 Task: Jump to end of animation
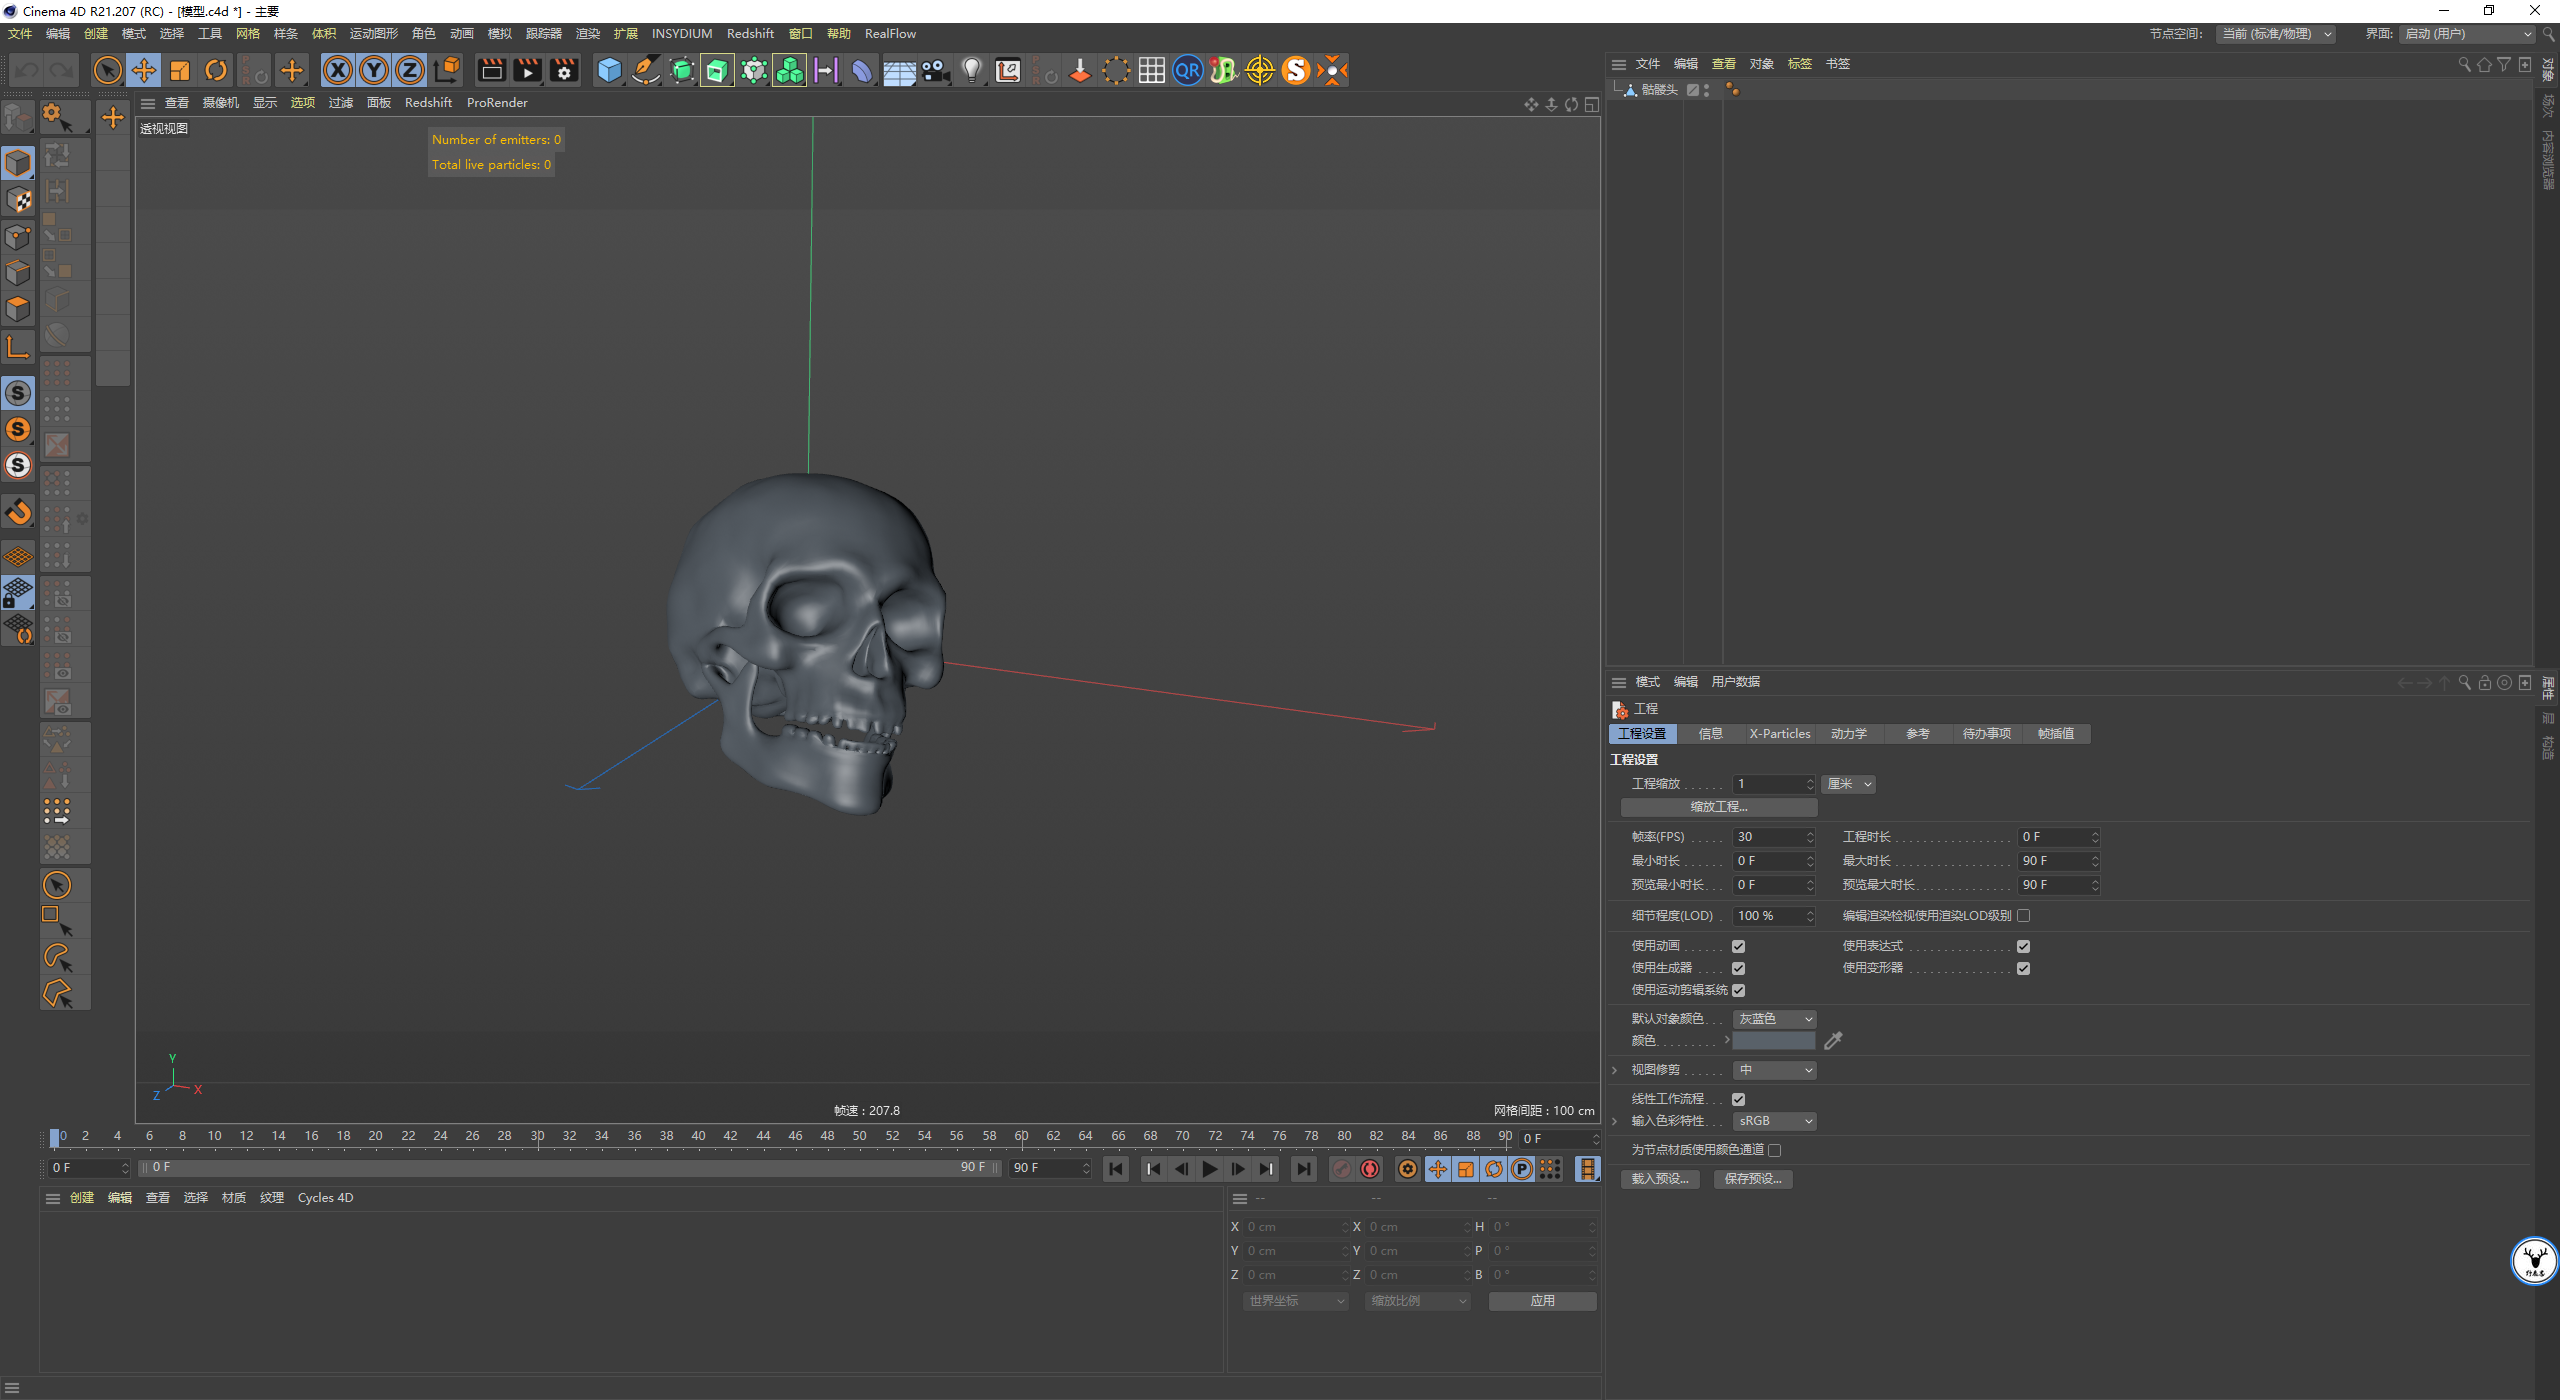(x=1303, y=1168)
